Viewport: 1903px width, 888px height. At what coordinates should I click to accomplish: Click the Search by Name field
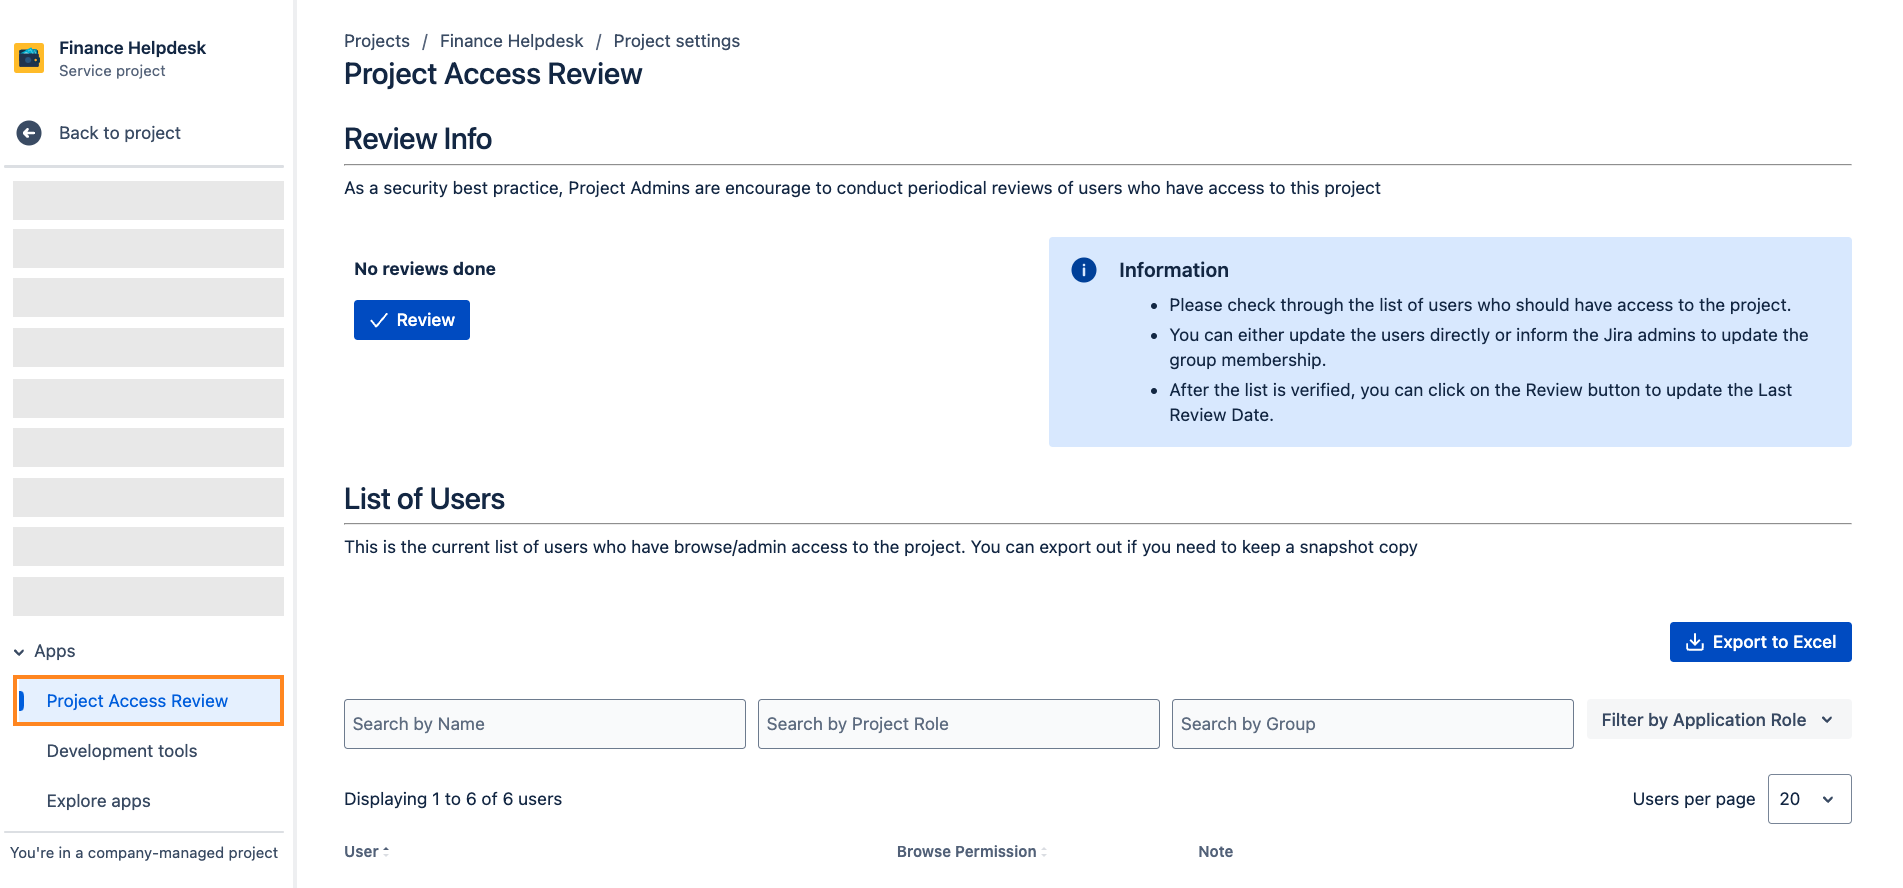544,723
